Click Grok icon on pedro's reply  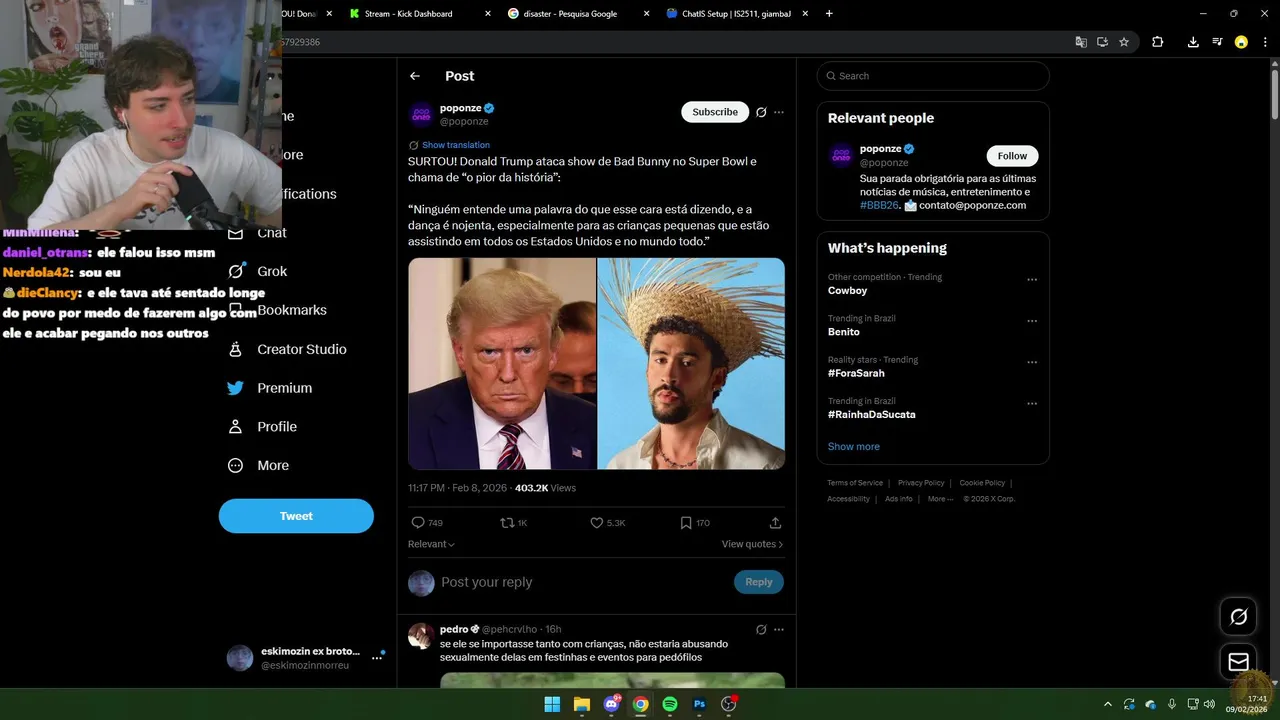(x=761, y=630)
